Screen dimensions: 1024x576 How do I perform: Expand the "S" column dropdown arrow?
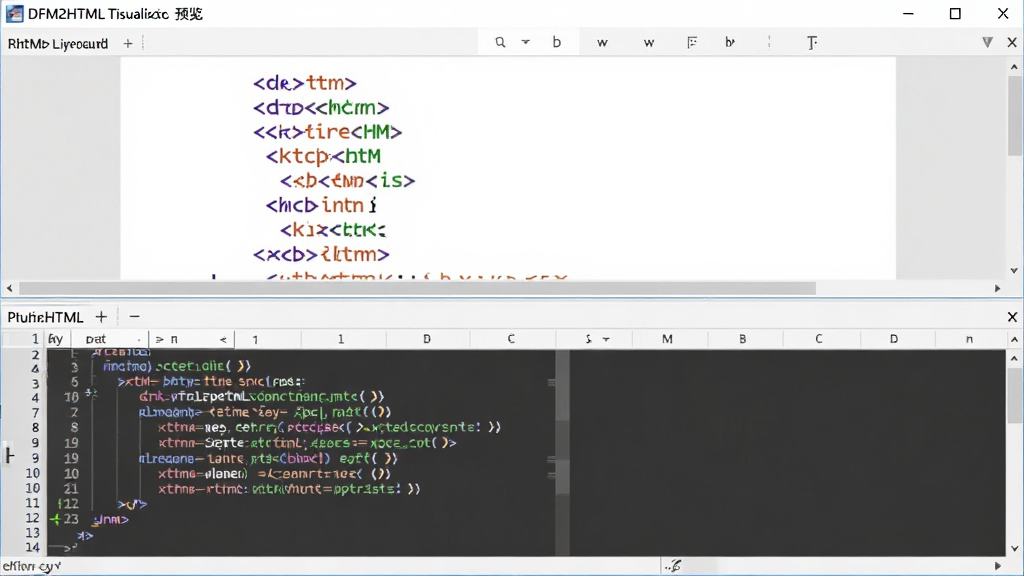[x=606, y=339]
